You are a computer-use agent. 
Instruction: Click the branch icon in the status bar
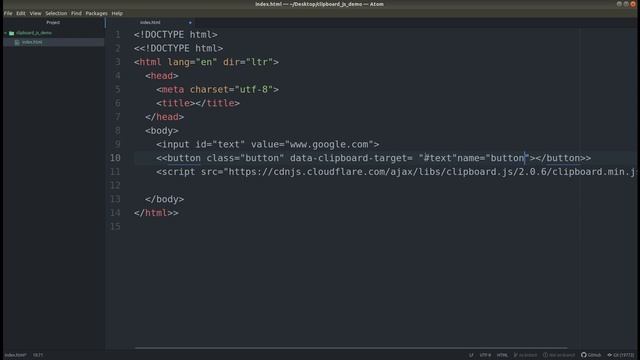[x=516, y=355]
